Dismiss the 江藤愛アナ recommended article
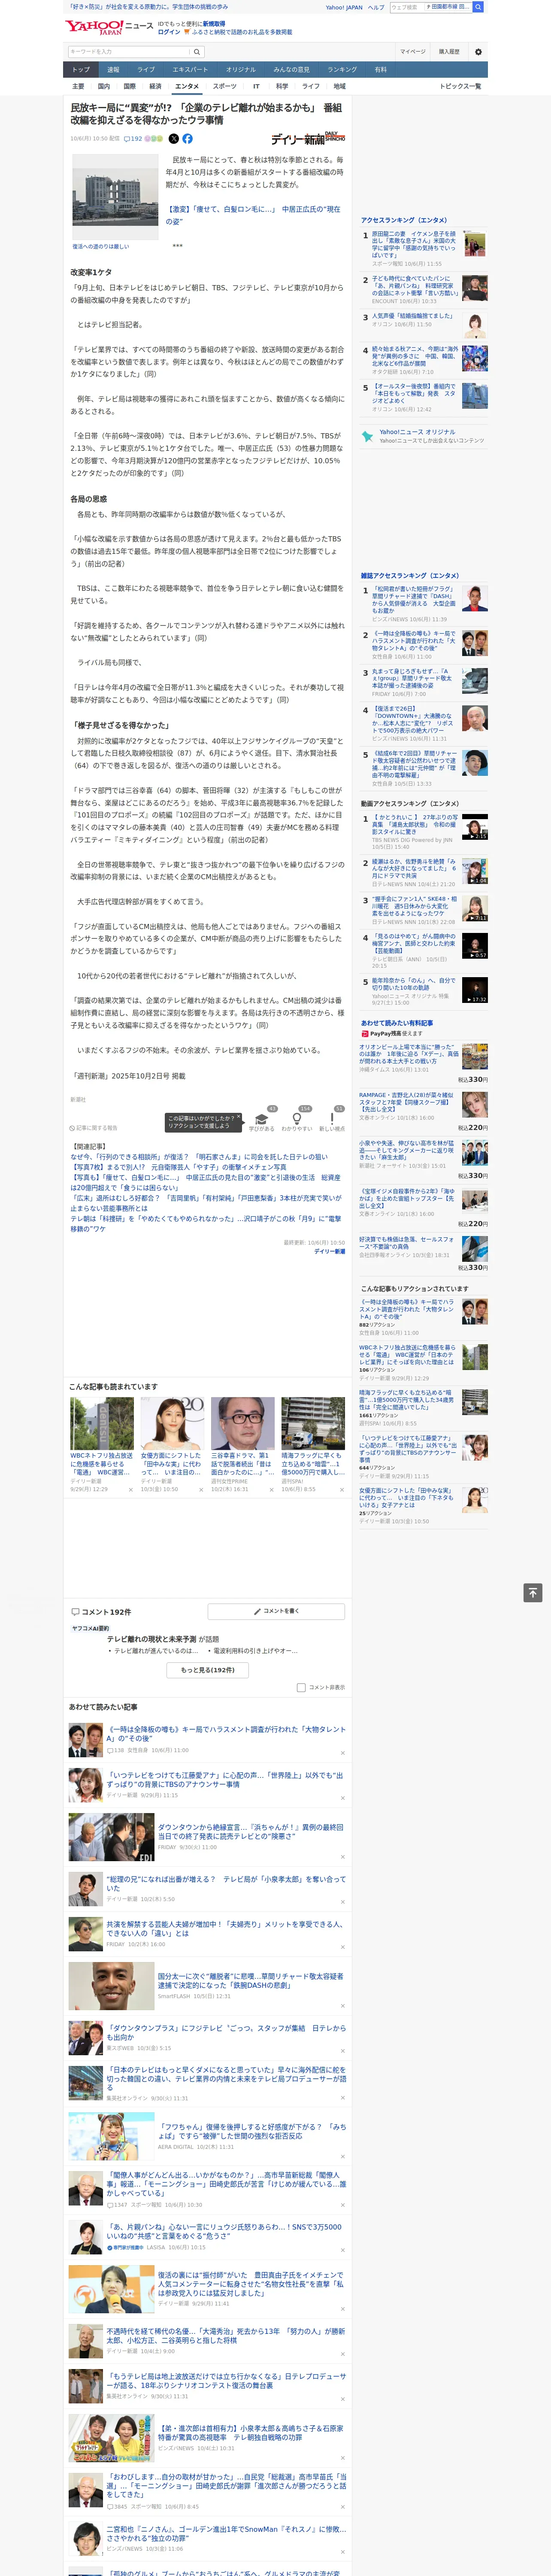This screenshot has width=551, height=2576. (x=343, y=1798)
